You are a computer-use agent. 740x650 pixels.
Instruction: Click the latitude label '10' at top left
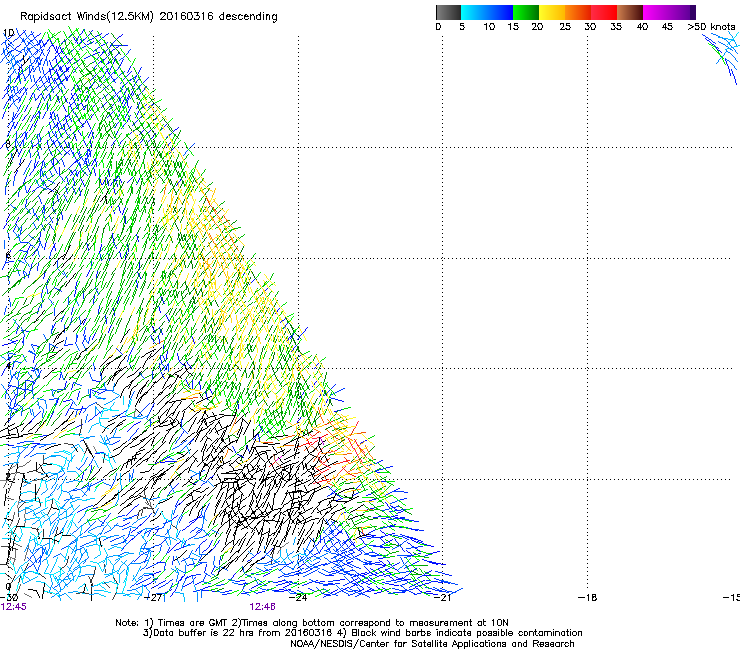point(8,33)
